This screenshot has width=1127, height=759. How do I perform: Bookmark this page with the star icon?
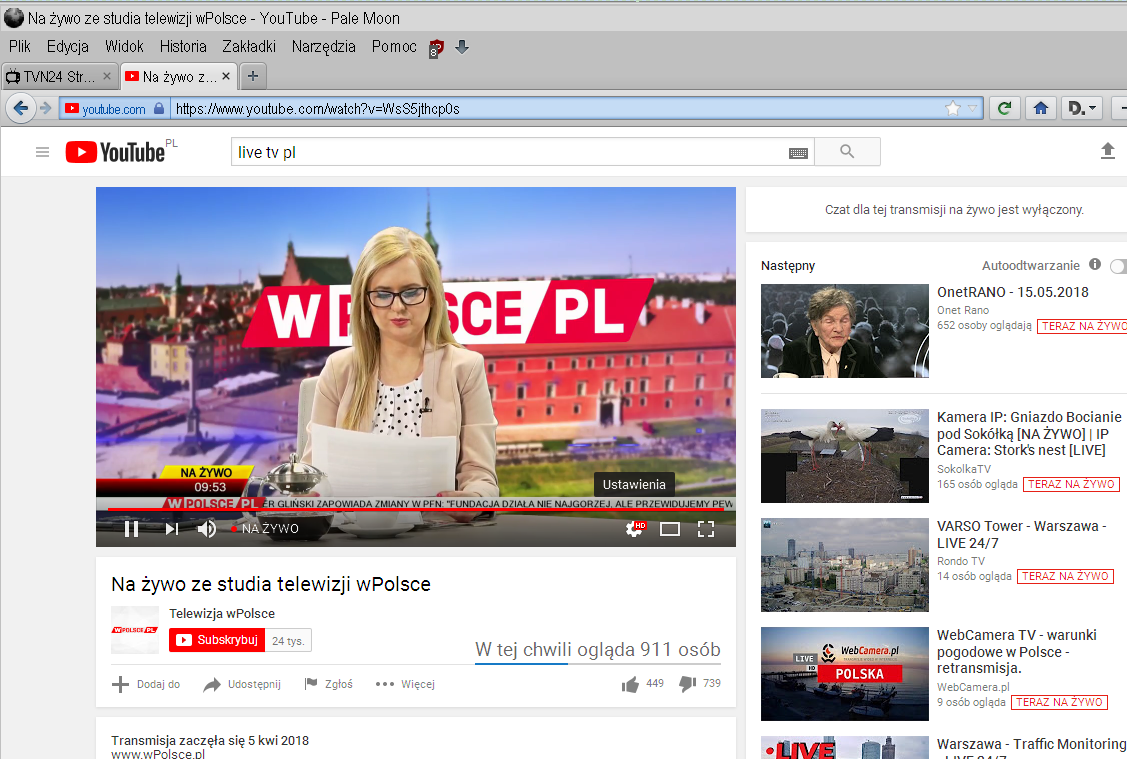[952, 109]
